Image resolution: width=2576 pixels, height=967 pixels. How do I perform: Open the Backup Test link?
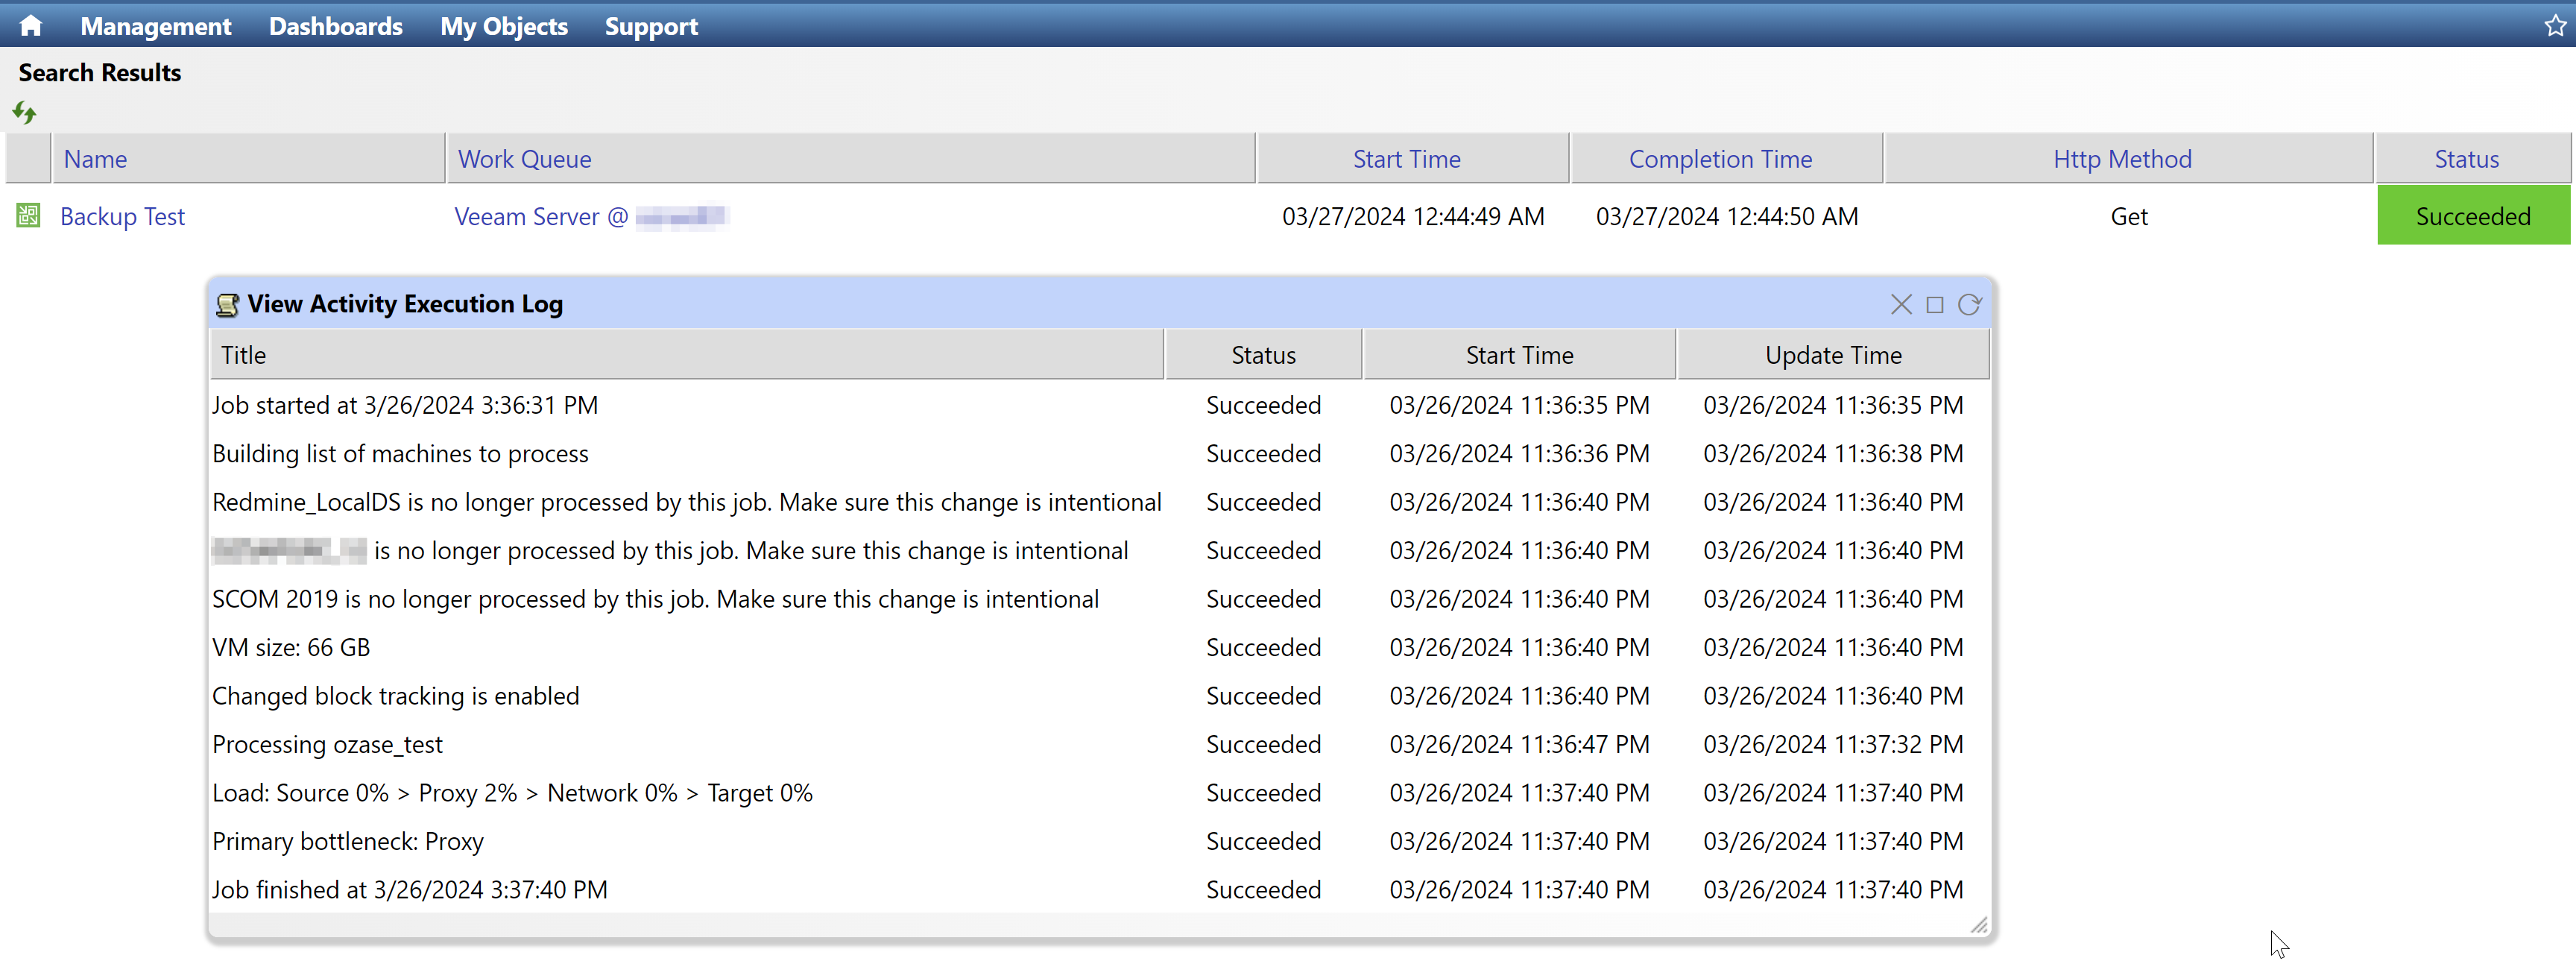[122, 216]
